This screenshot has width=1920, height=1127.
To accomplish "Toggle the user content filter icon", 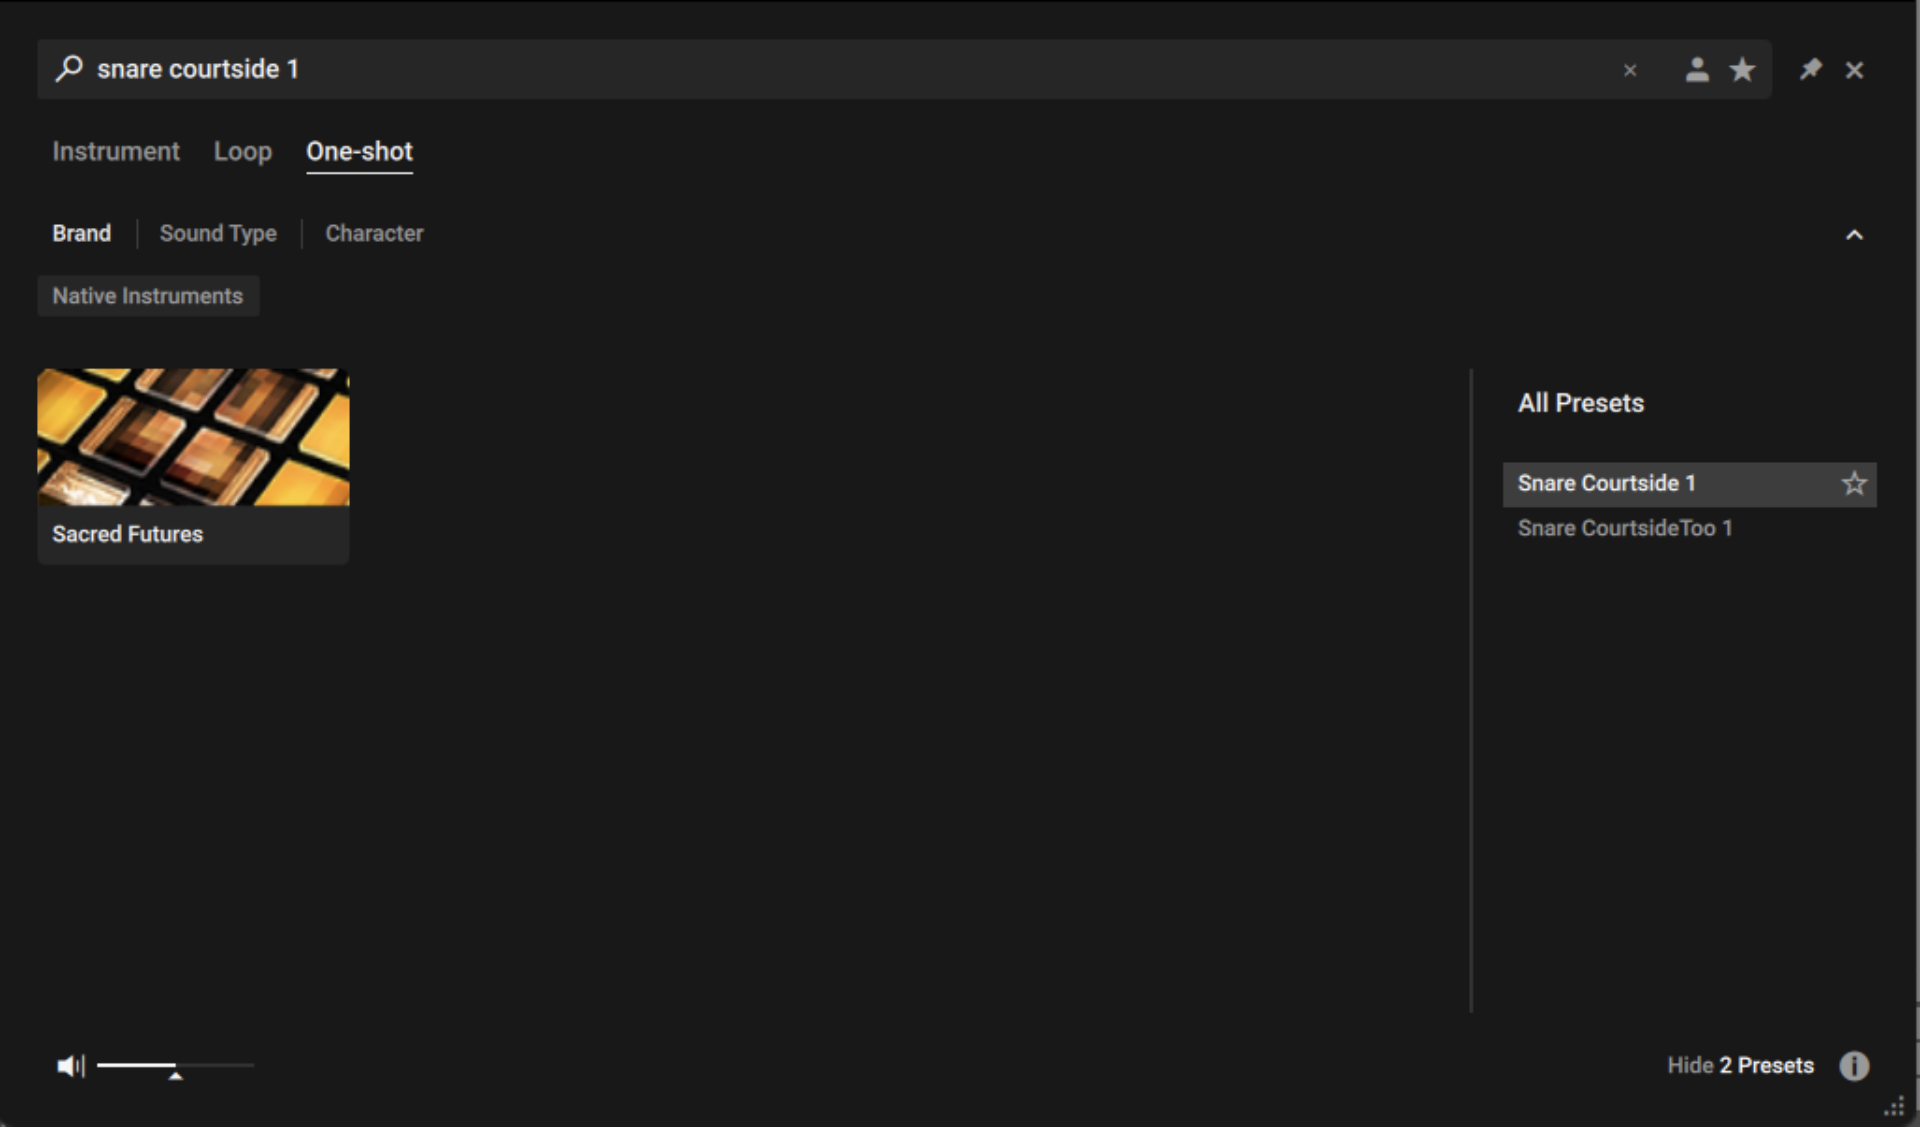I will click(x=1696, y=70).
